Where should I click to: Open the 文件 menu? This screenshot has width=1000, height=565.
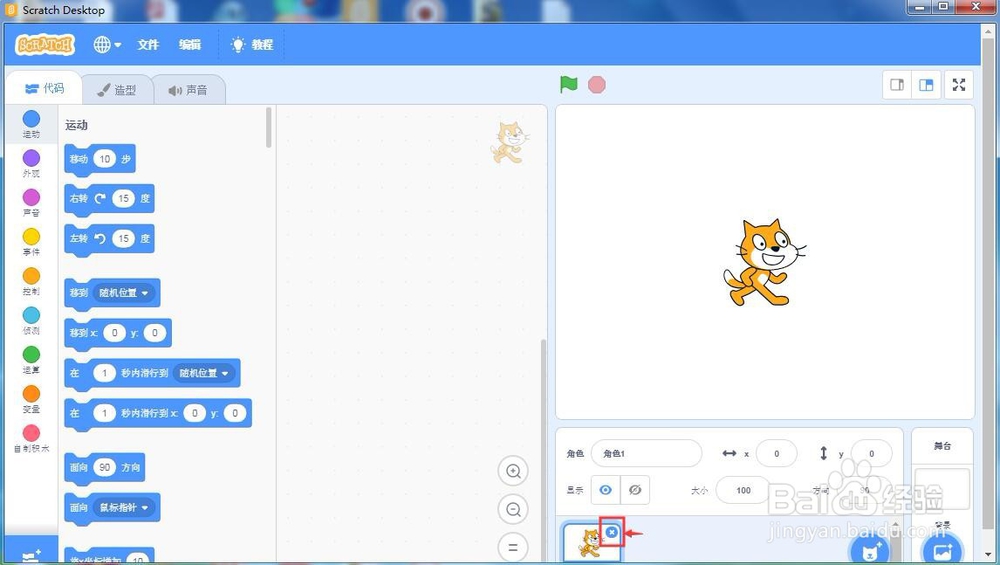click(148, 45)
